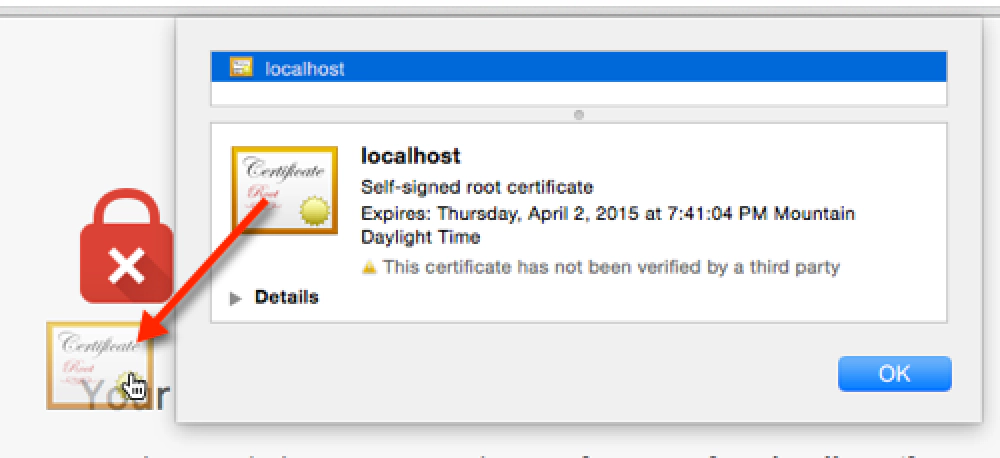This screenshot has width=1000, height=458.
Task: Click the faded certificate image under the cursor
Action: 100,365
